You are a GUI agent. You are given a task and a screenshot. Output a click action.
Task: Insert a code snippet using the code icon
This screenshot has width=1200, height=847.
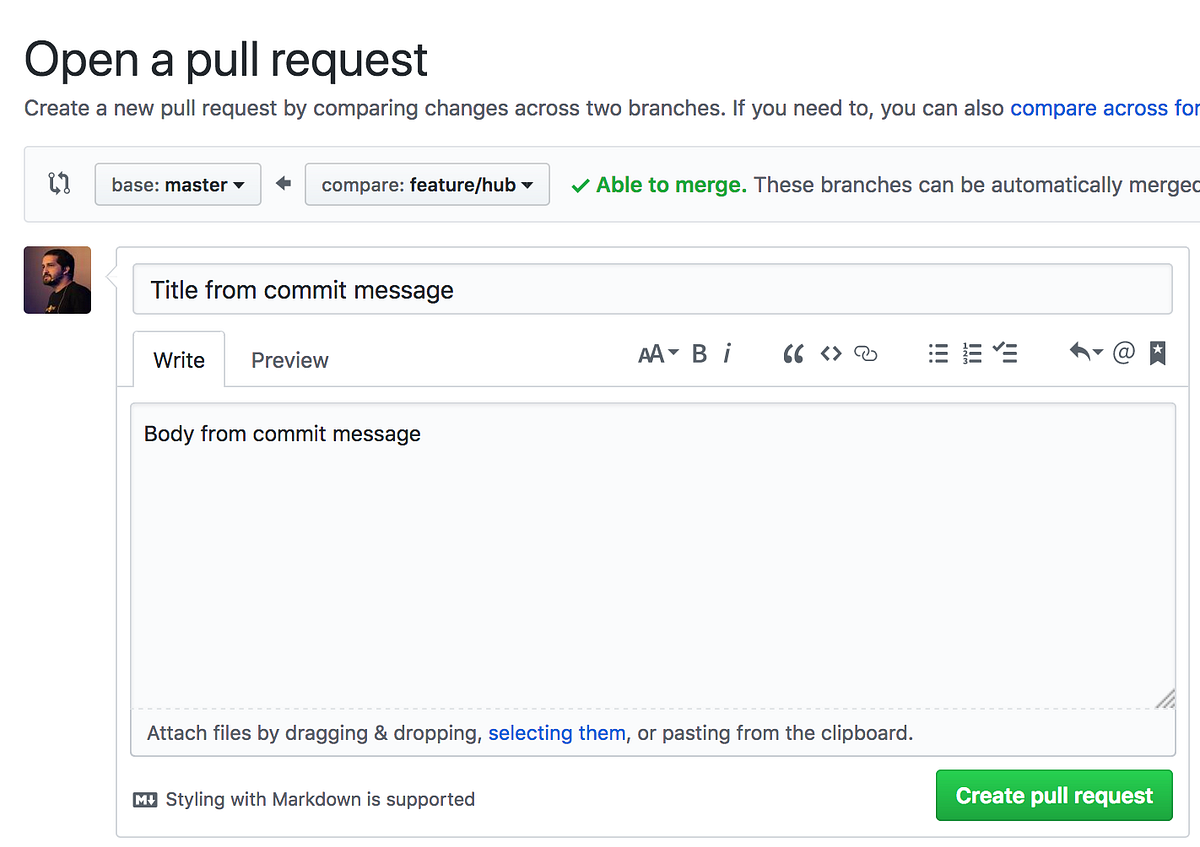[830, 353]
